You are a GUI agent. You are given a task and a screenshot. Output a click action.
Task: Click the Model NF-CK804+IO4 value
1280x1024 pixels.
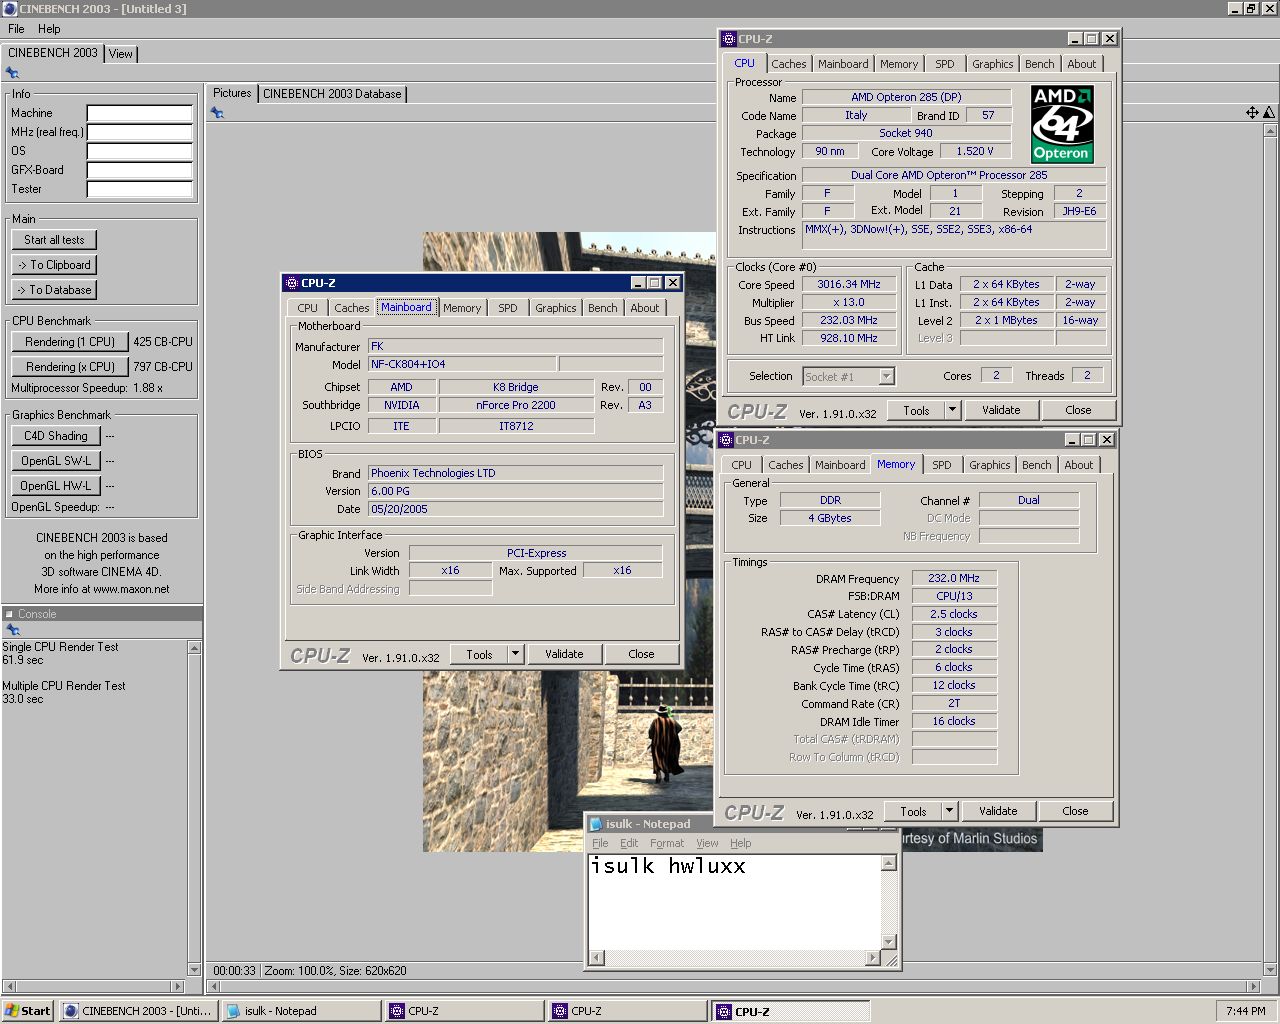pos(462,364)
